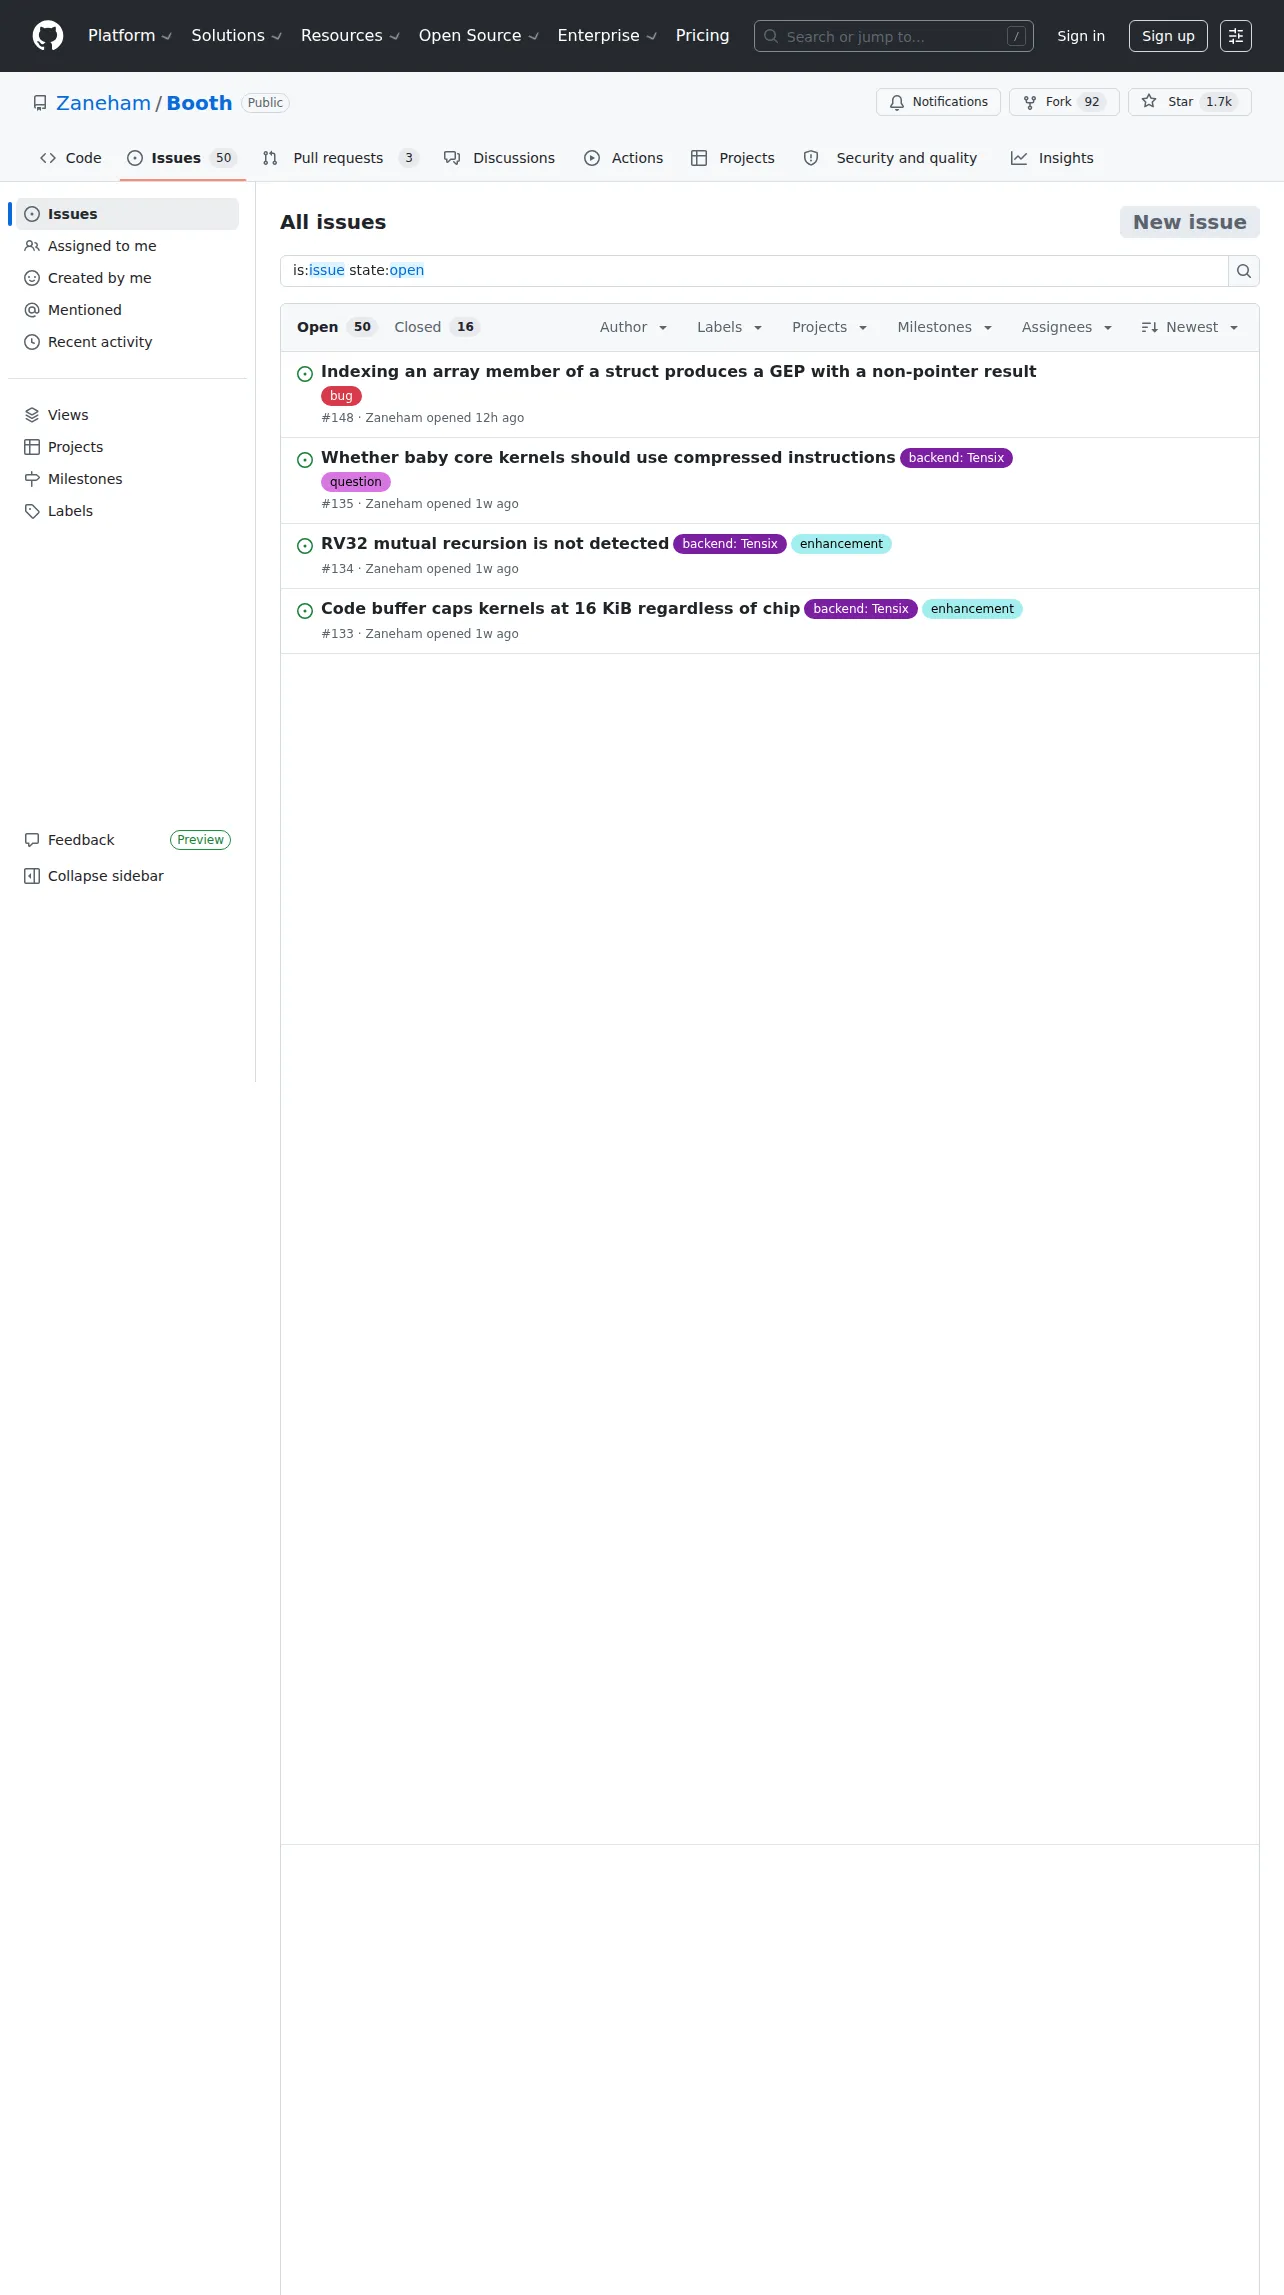Open the Newest sort dropdown
This screenshot has height=2295, width=1284.
click(1190, 327)
